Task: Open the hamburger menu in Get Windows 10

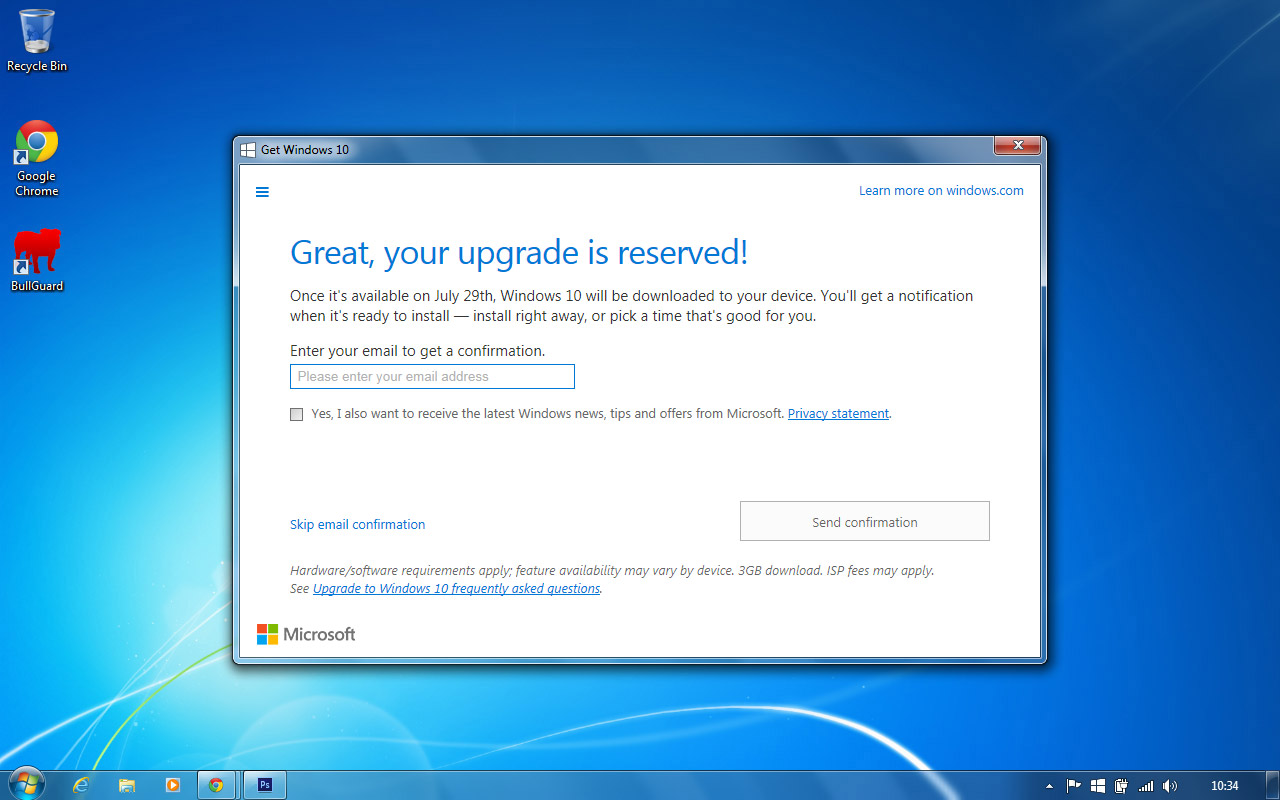Action: click(262, 192)
